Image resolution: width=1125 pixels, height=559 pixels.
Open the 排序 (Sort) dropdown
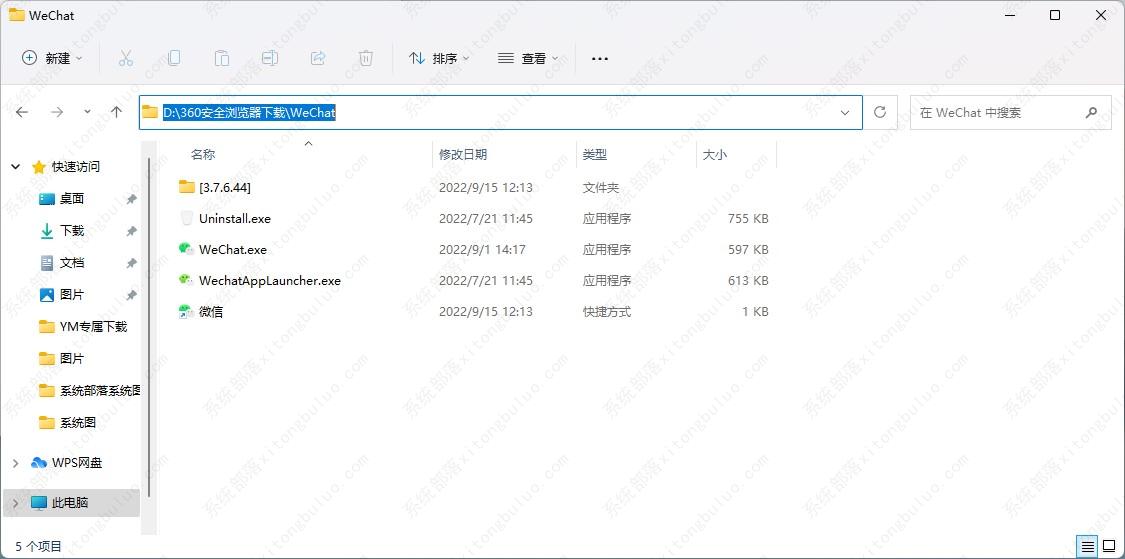click(x=439, y=58)
